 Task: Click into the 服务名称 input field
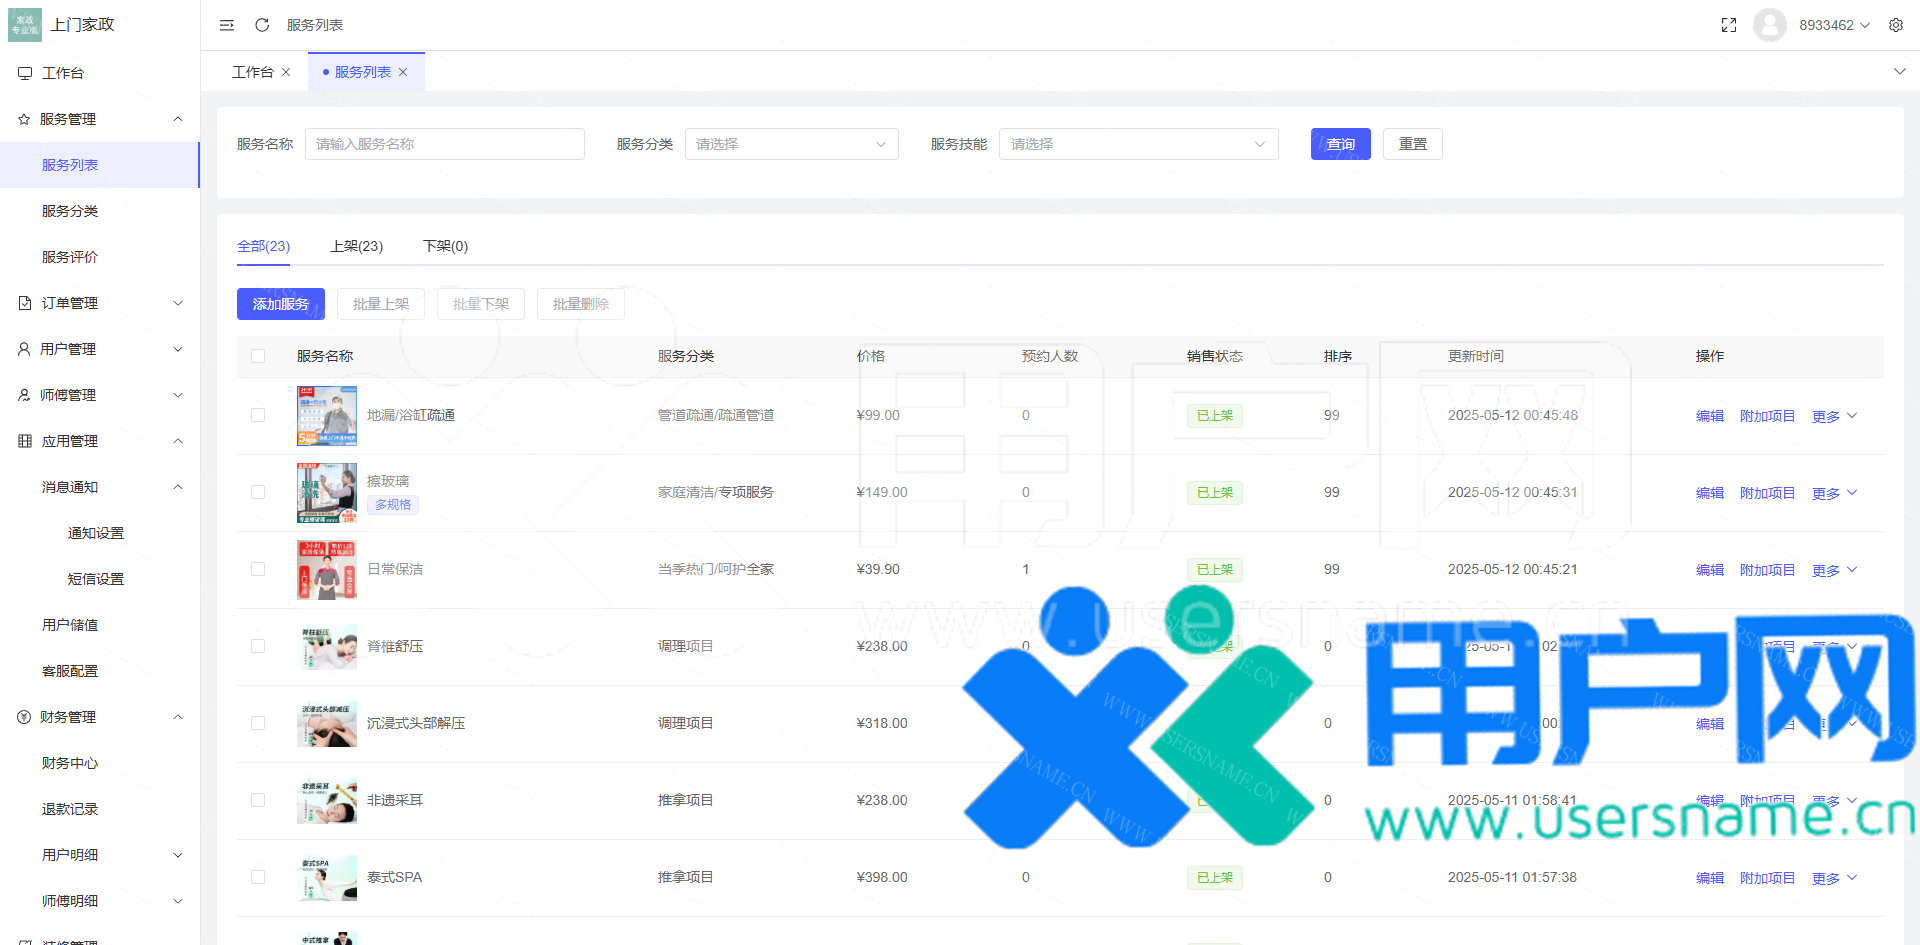[444, 144]
